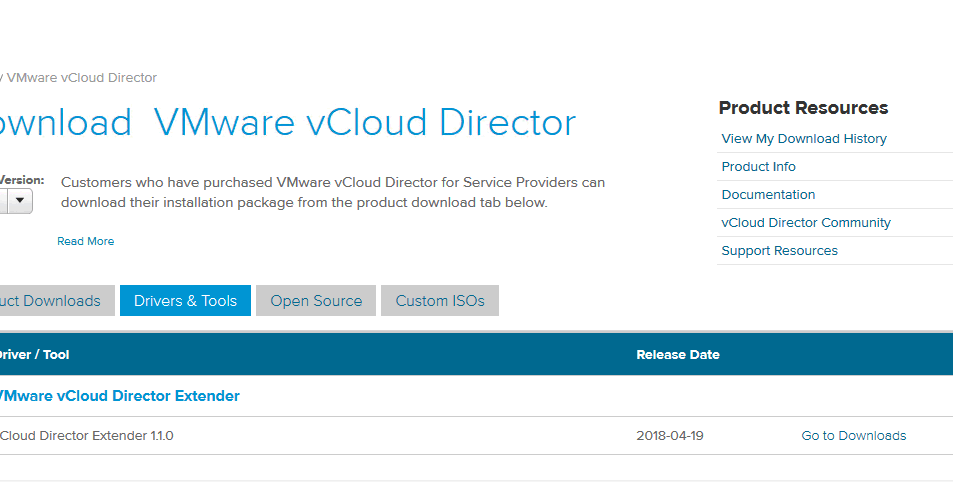Select the Drivers & Tools tab
The width and height of the screenshot is (953, 482).
pos(185,301)
